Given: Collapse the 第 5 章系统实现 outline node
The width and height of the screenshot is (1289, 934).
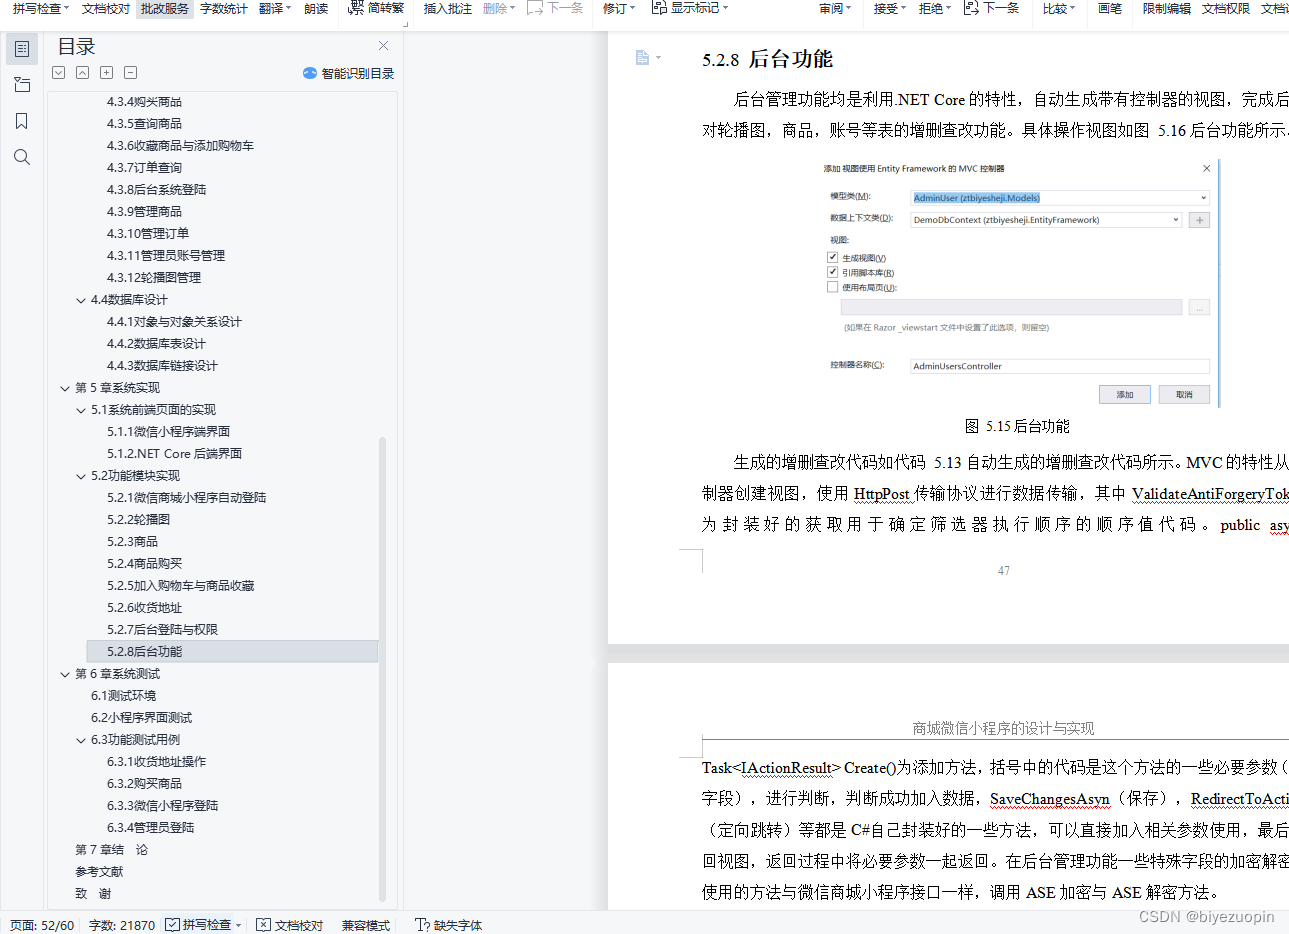Looking at the screenshot, I should (65, 388).
